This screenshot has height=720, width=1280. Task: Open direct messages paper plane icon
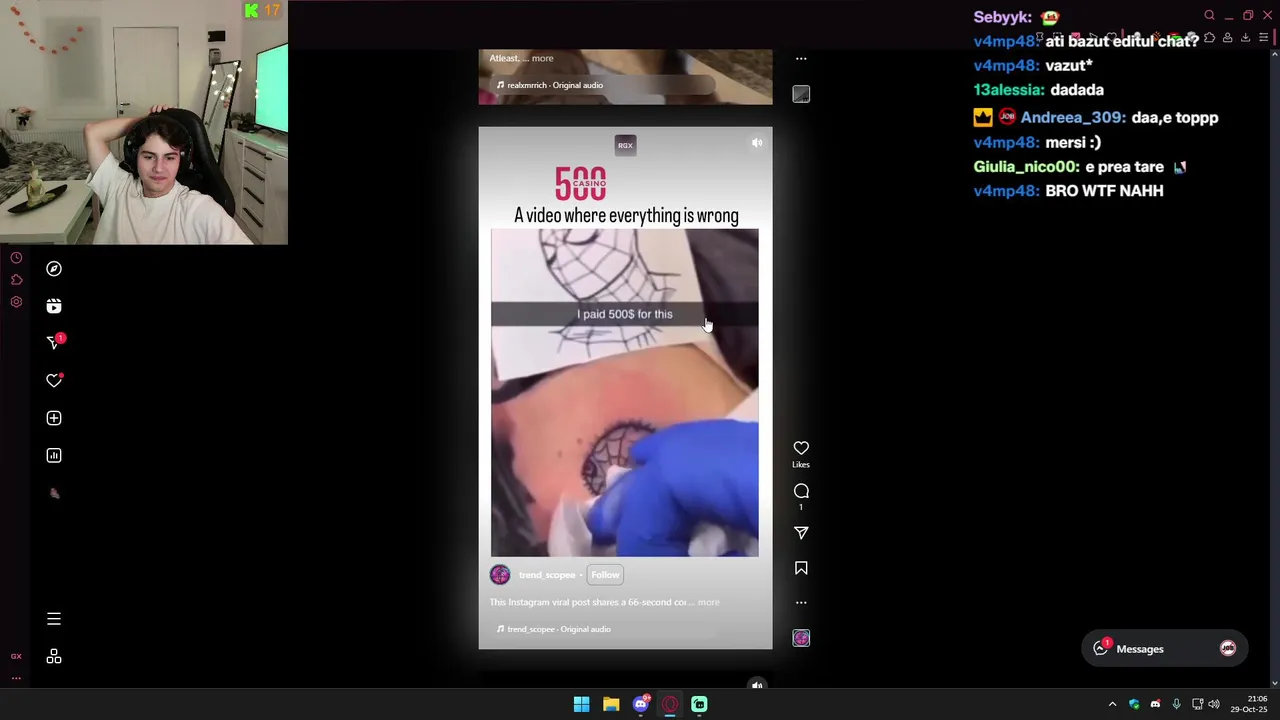pyautogui.click(x=54, y=343)
